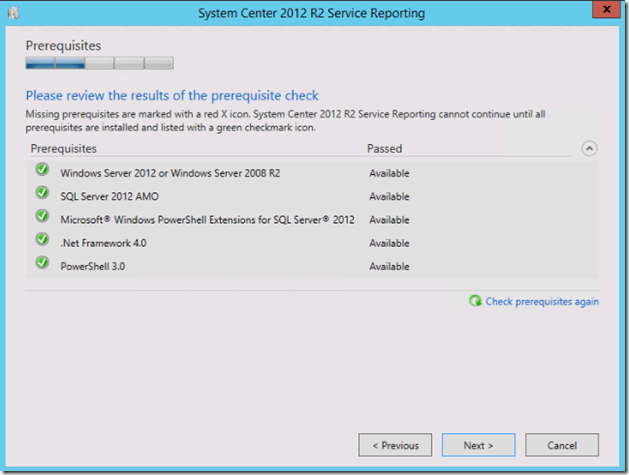Click green checkmark beside Windows Server 2012

tap(42, 170)
